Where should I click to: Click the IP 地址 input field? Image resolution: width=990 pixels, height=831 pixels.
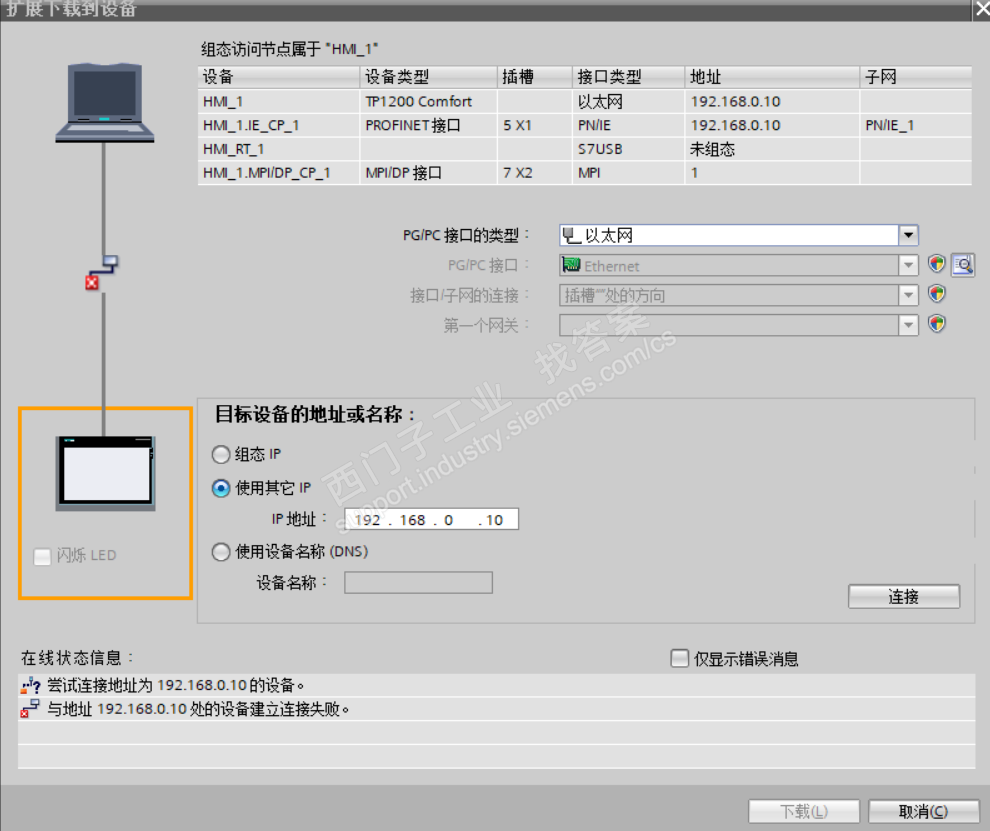[431, 520]
